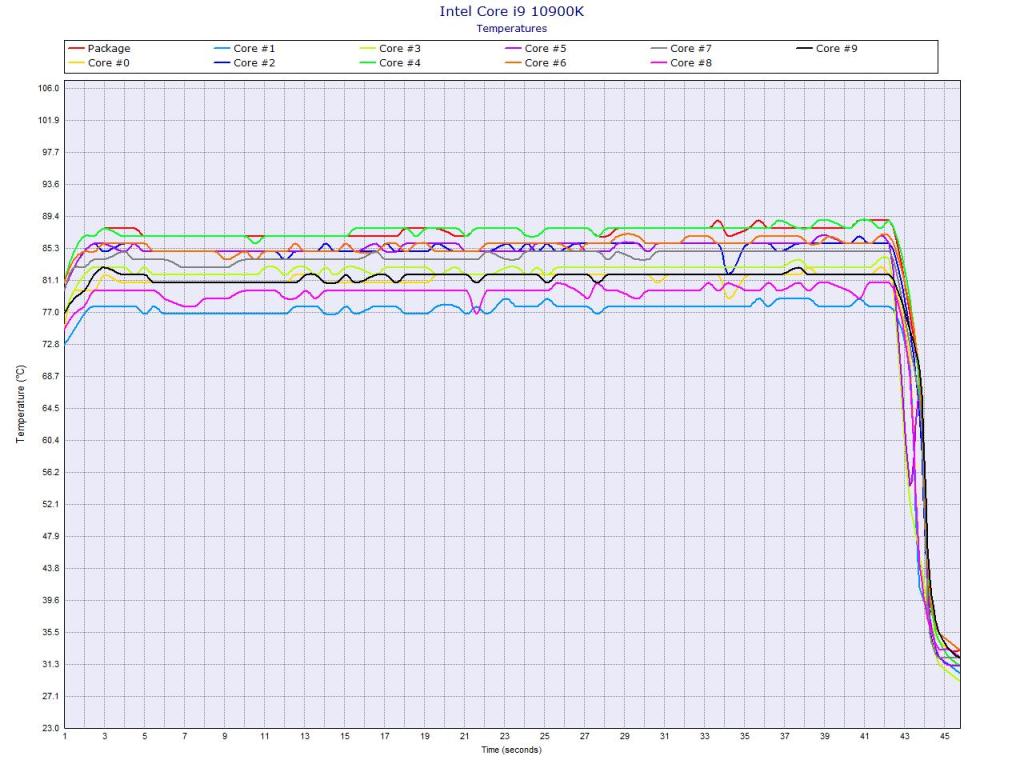Click the Core #8 legend label

[x=691, y=63]
